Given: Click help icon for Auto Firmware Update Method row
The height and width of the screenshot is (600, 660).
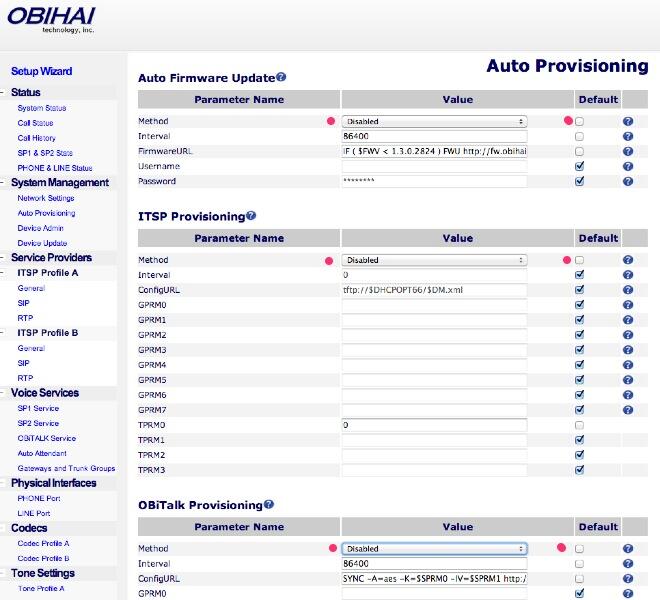Looking at the screenshot, I should [x=628, y=121].
